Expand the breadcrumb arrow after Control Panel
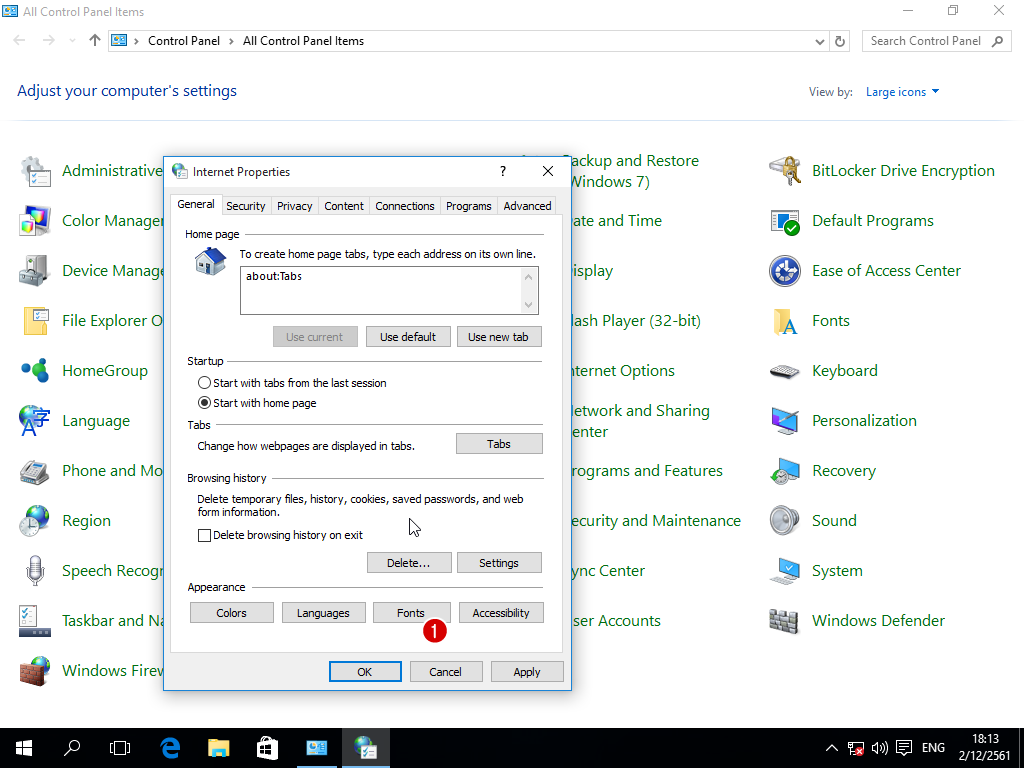 pyautogui.click(x=231, y=41)
